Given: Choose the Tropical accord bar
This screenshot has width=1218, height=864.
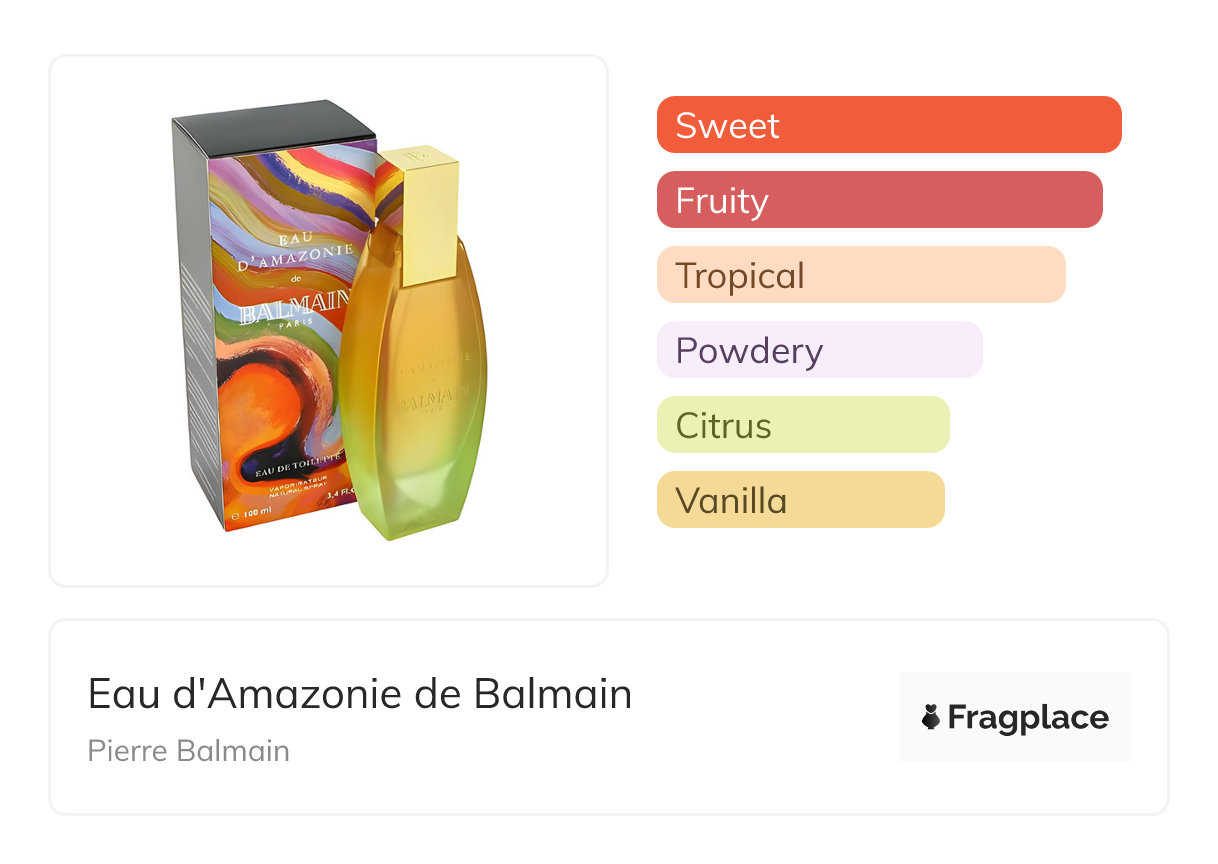Looking at the screenshot, I should coord(861,275).
